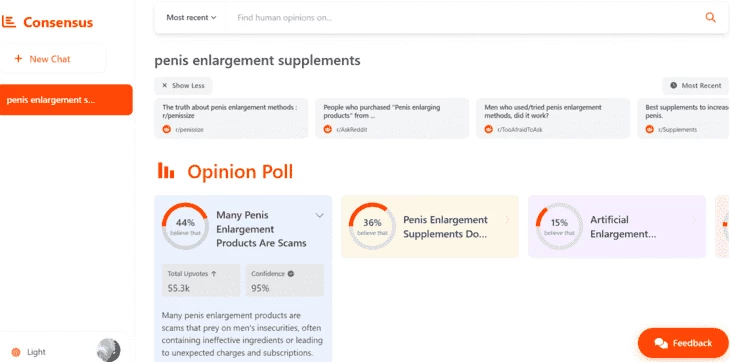The width and height of the screenshot is (730, 362).
Task: Click the Reddit icon next to r/AskReddit
Action: (328, 129)
